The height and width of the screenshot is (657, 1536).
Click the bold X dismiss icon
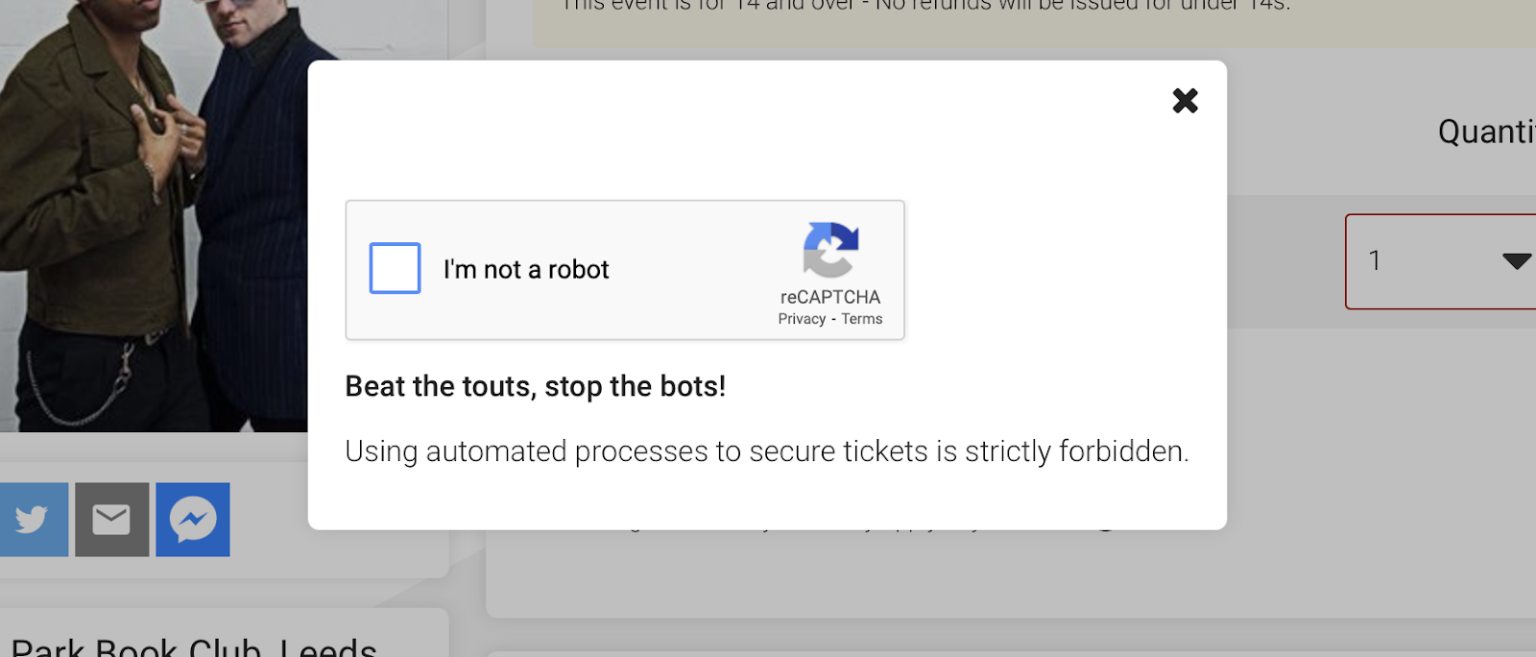click(1184, 100)
